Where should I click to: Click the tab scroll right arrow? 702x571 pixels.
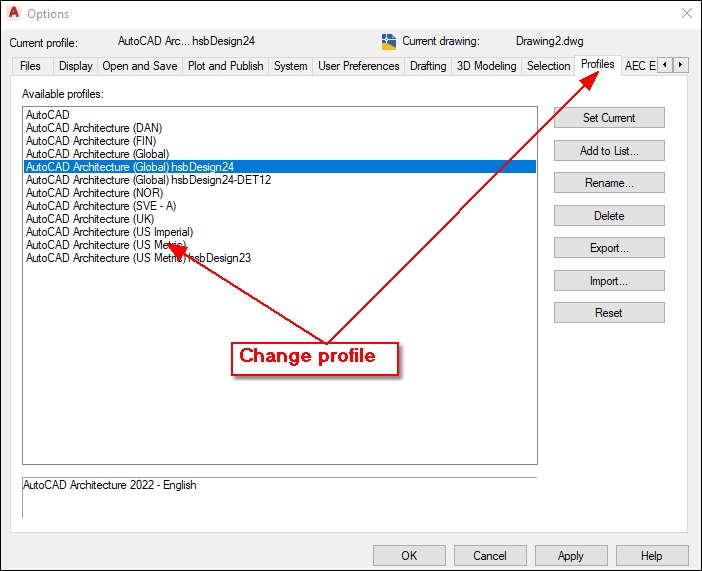pos(681,65)
